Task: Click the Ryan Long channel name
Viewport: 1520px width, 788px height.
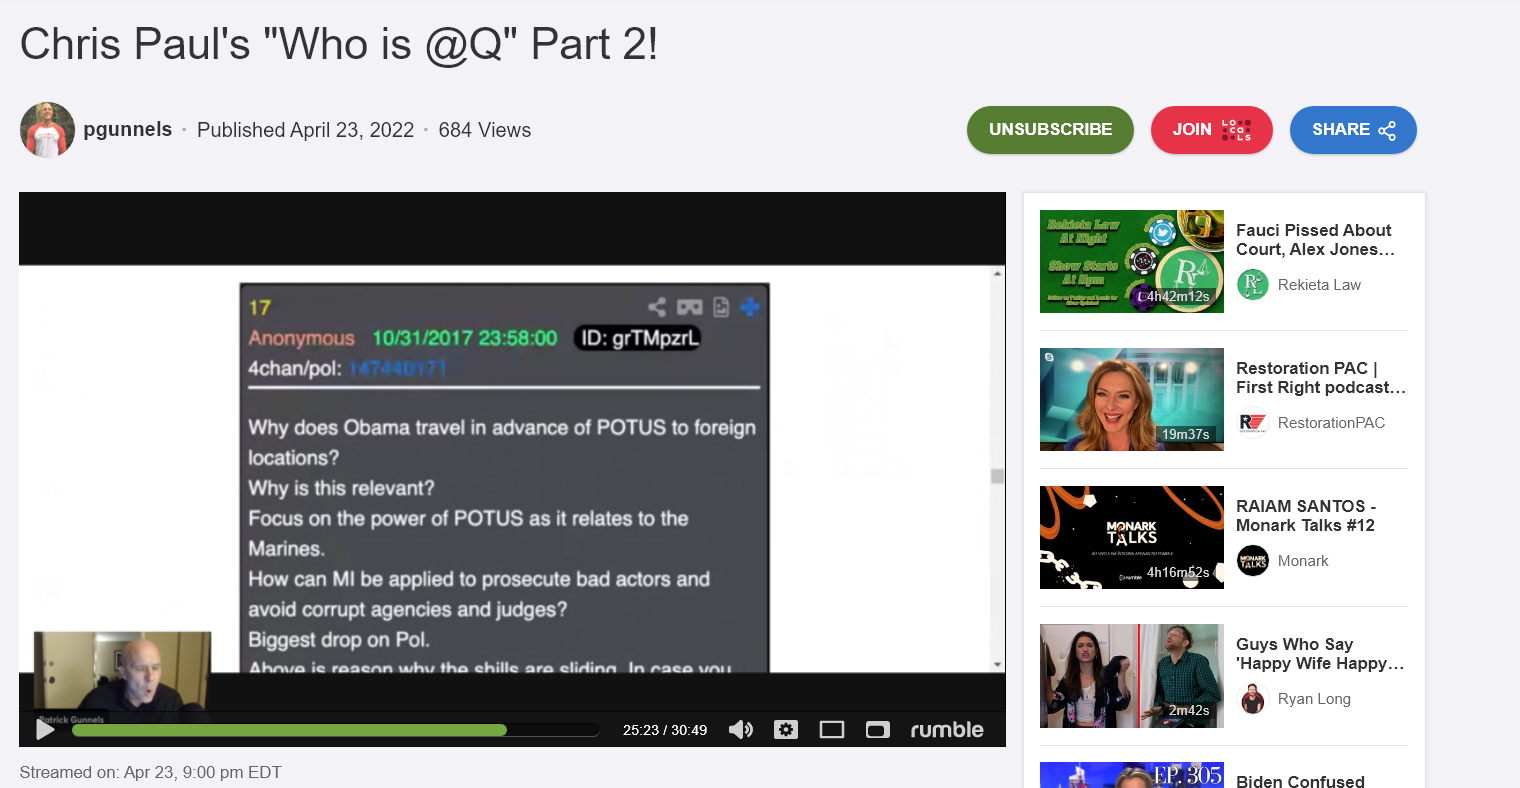Action: pyautogui.click(x=1314, y=699)
